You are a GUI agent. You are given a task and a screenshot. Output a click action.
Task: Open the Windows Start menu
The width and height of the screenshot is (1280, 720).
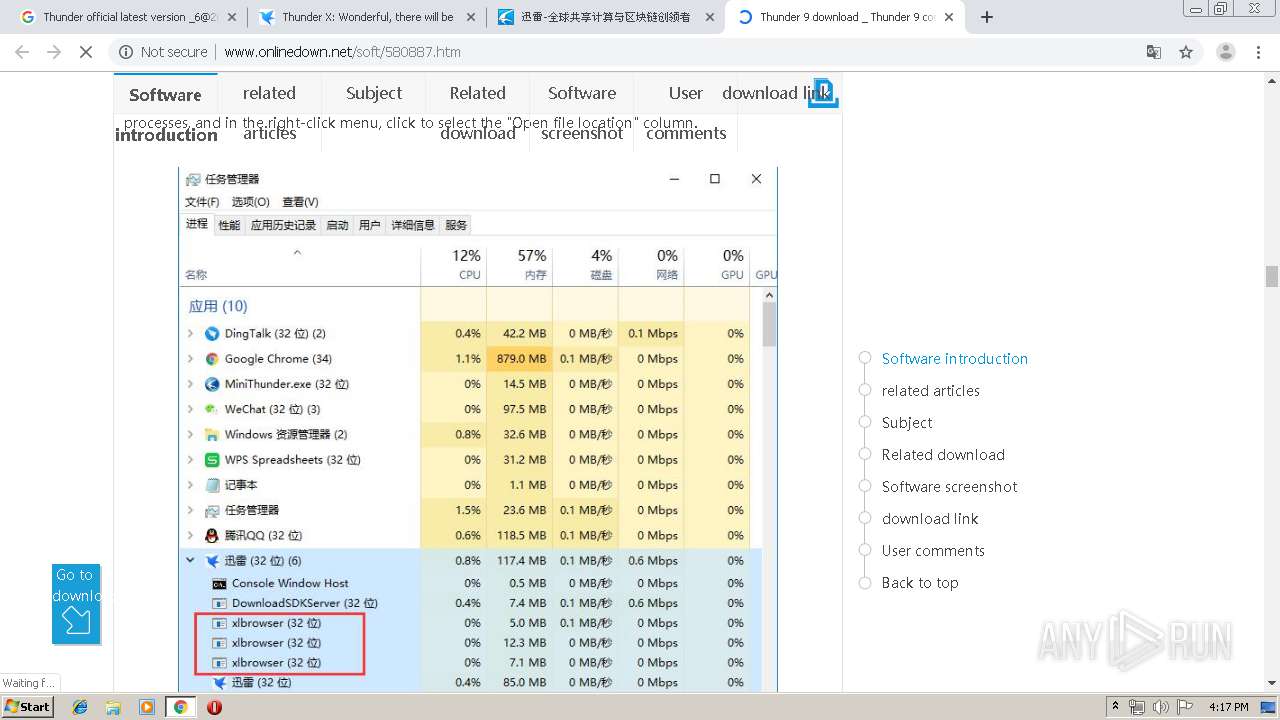(x=28, y=706)
